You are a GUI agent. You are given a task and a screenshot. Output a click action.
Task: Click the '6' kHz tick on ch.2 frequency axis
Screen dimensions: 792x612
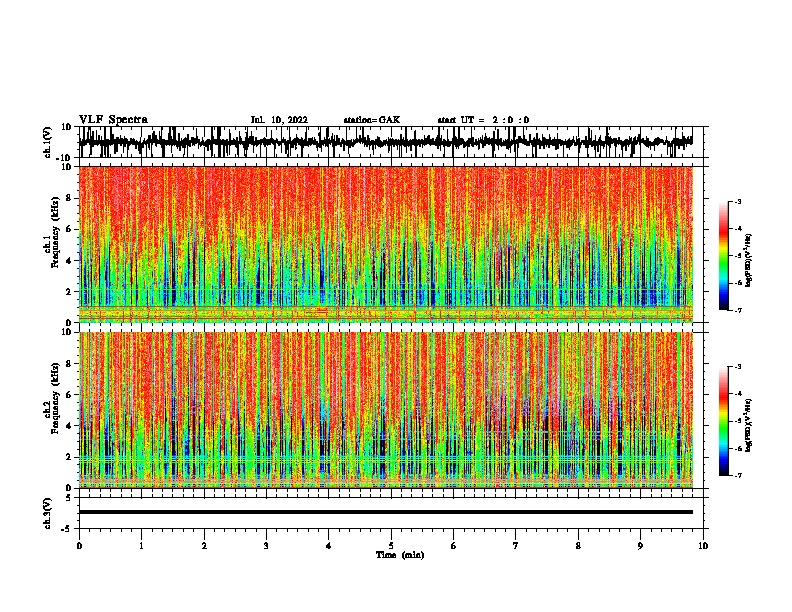[x=69, y=394]
